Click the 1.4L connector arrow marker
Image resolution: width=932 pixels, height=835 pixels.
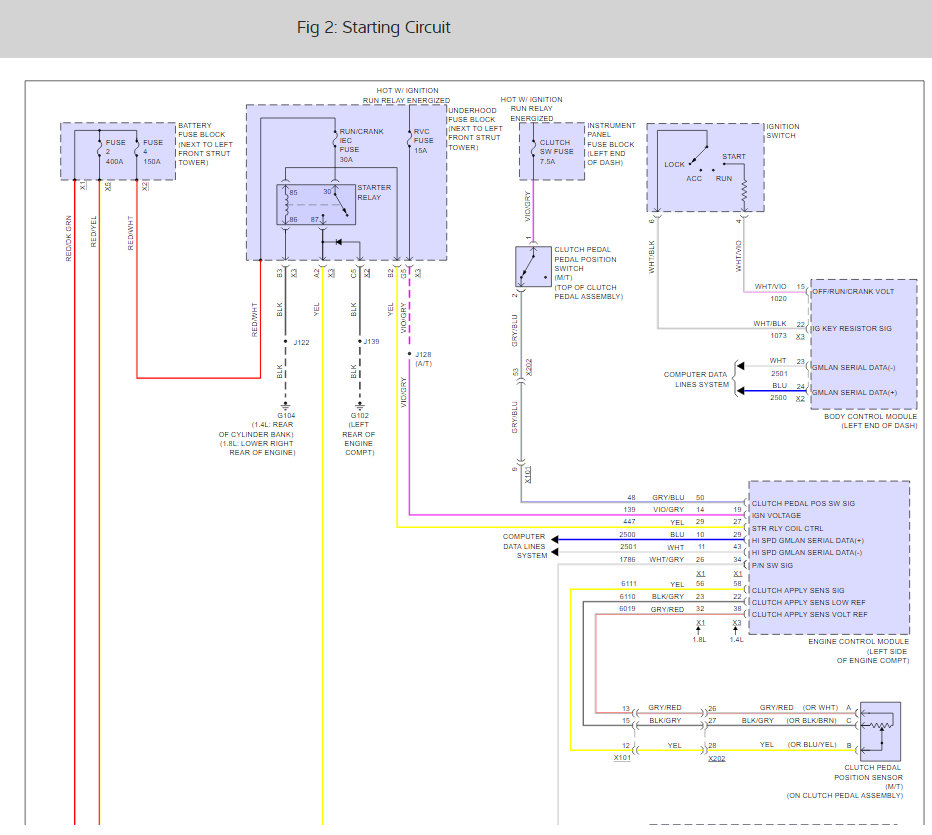point(736,631)
